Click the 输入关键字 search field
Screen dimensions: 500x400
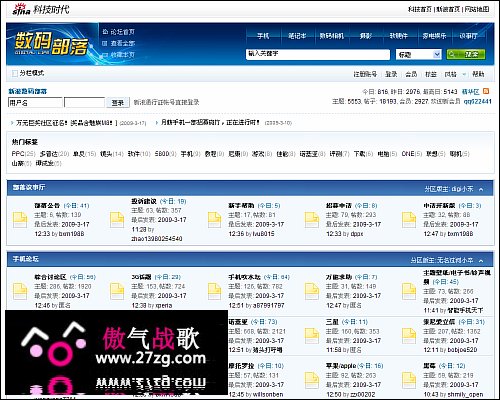[318, 54]
